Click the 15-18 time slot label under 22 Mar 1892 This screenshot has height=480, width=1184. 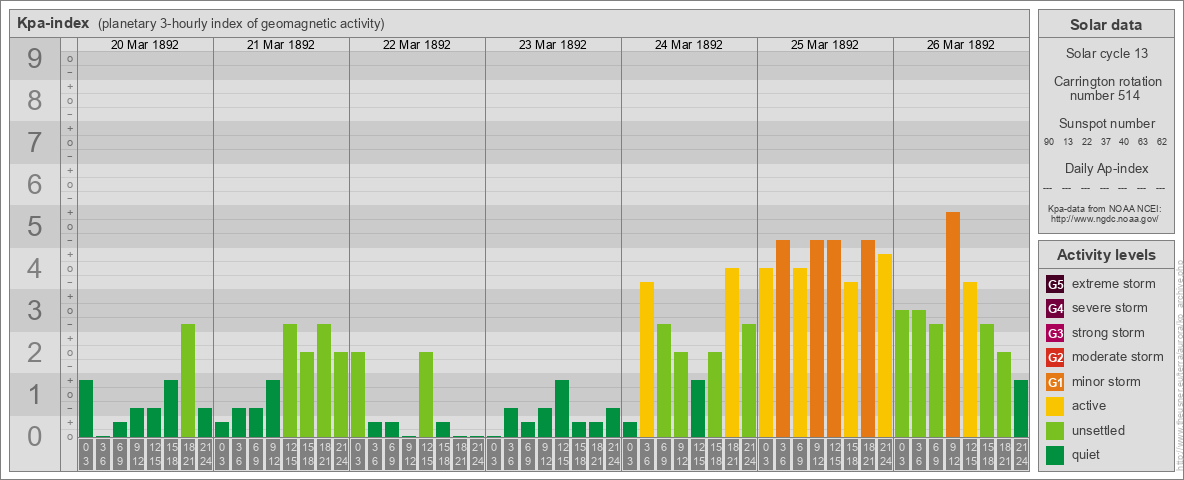coord(443,454)
